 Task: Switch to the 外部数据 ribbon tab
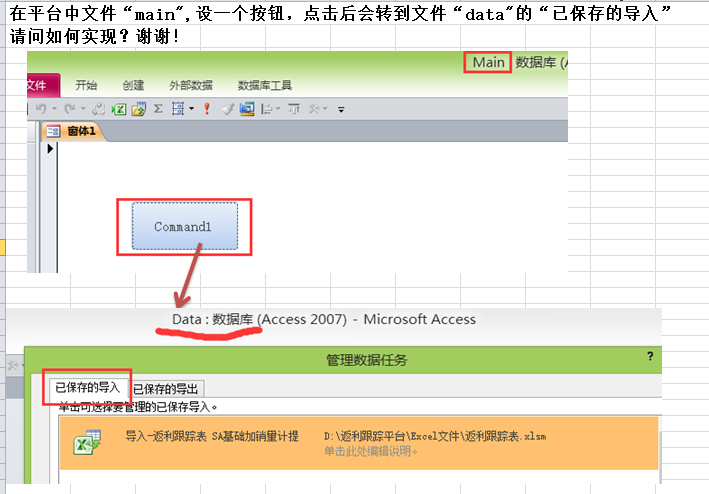[191, 85]
